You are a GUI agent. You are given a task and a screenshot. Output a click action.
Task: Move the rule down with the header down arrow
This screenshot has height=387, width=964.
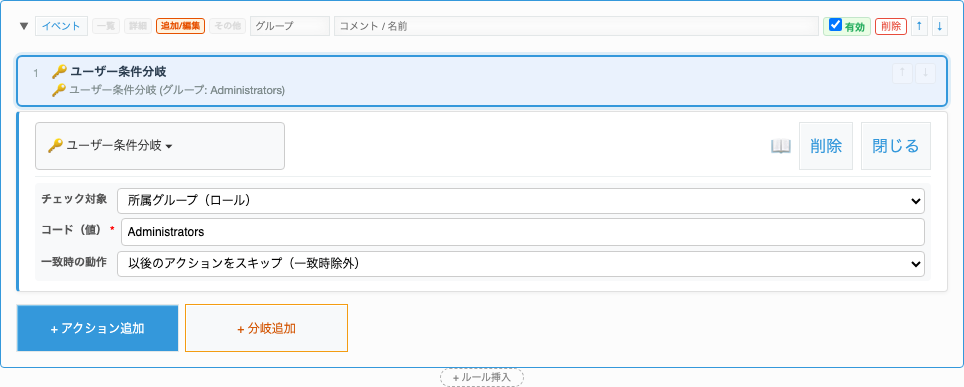[x=939, y=26]
